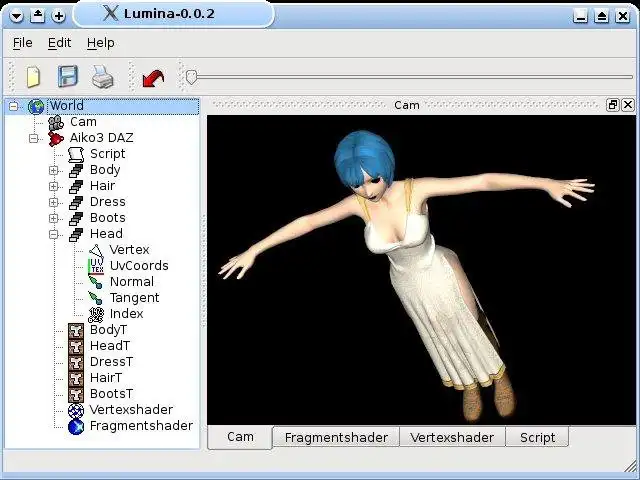Viewport: 640px width, 480px height.
Task: Expand the Dress tree node
Action: 53,202
